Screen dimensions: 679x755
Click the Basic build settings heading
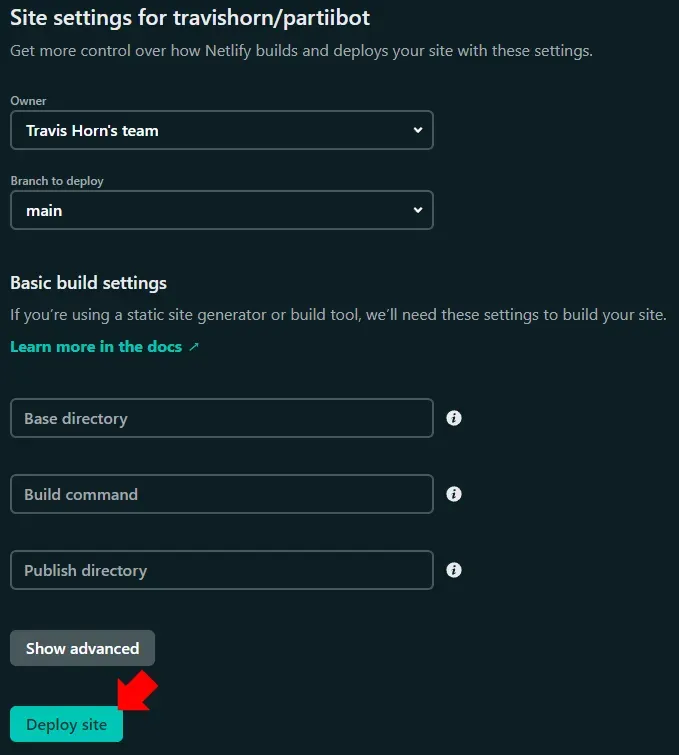(88, 283)
